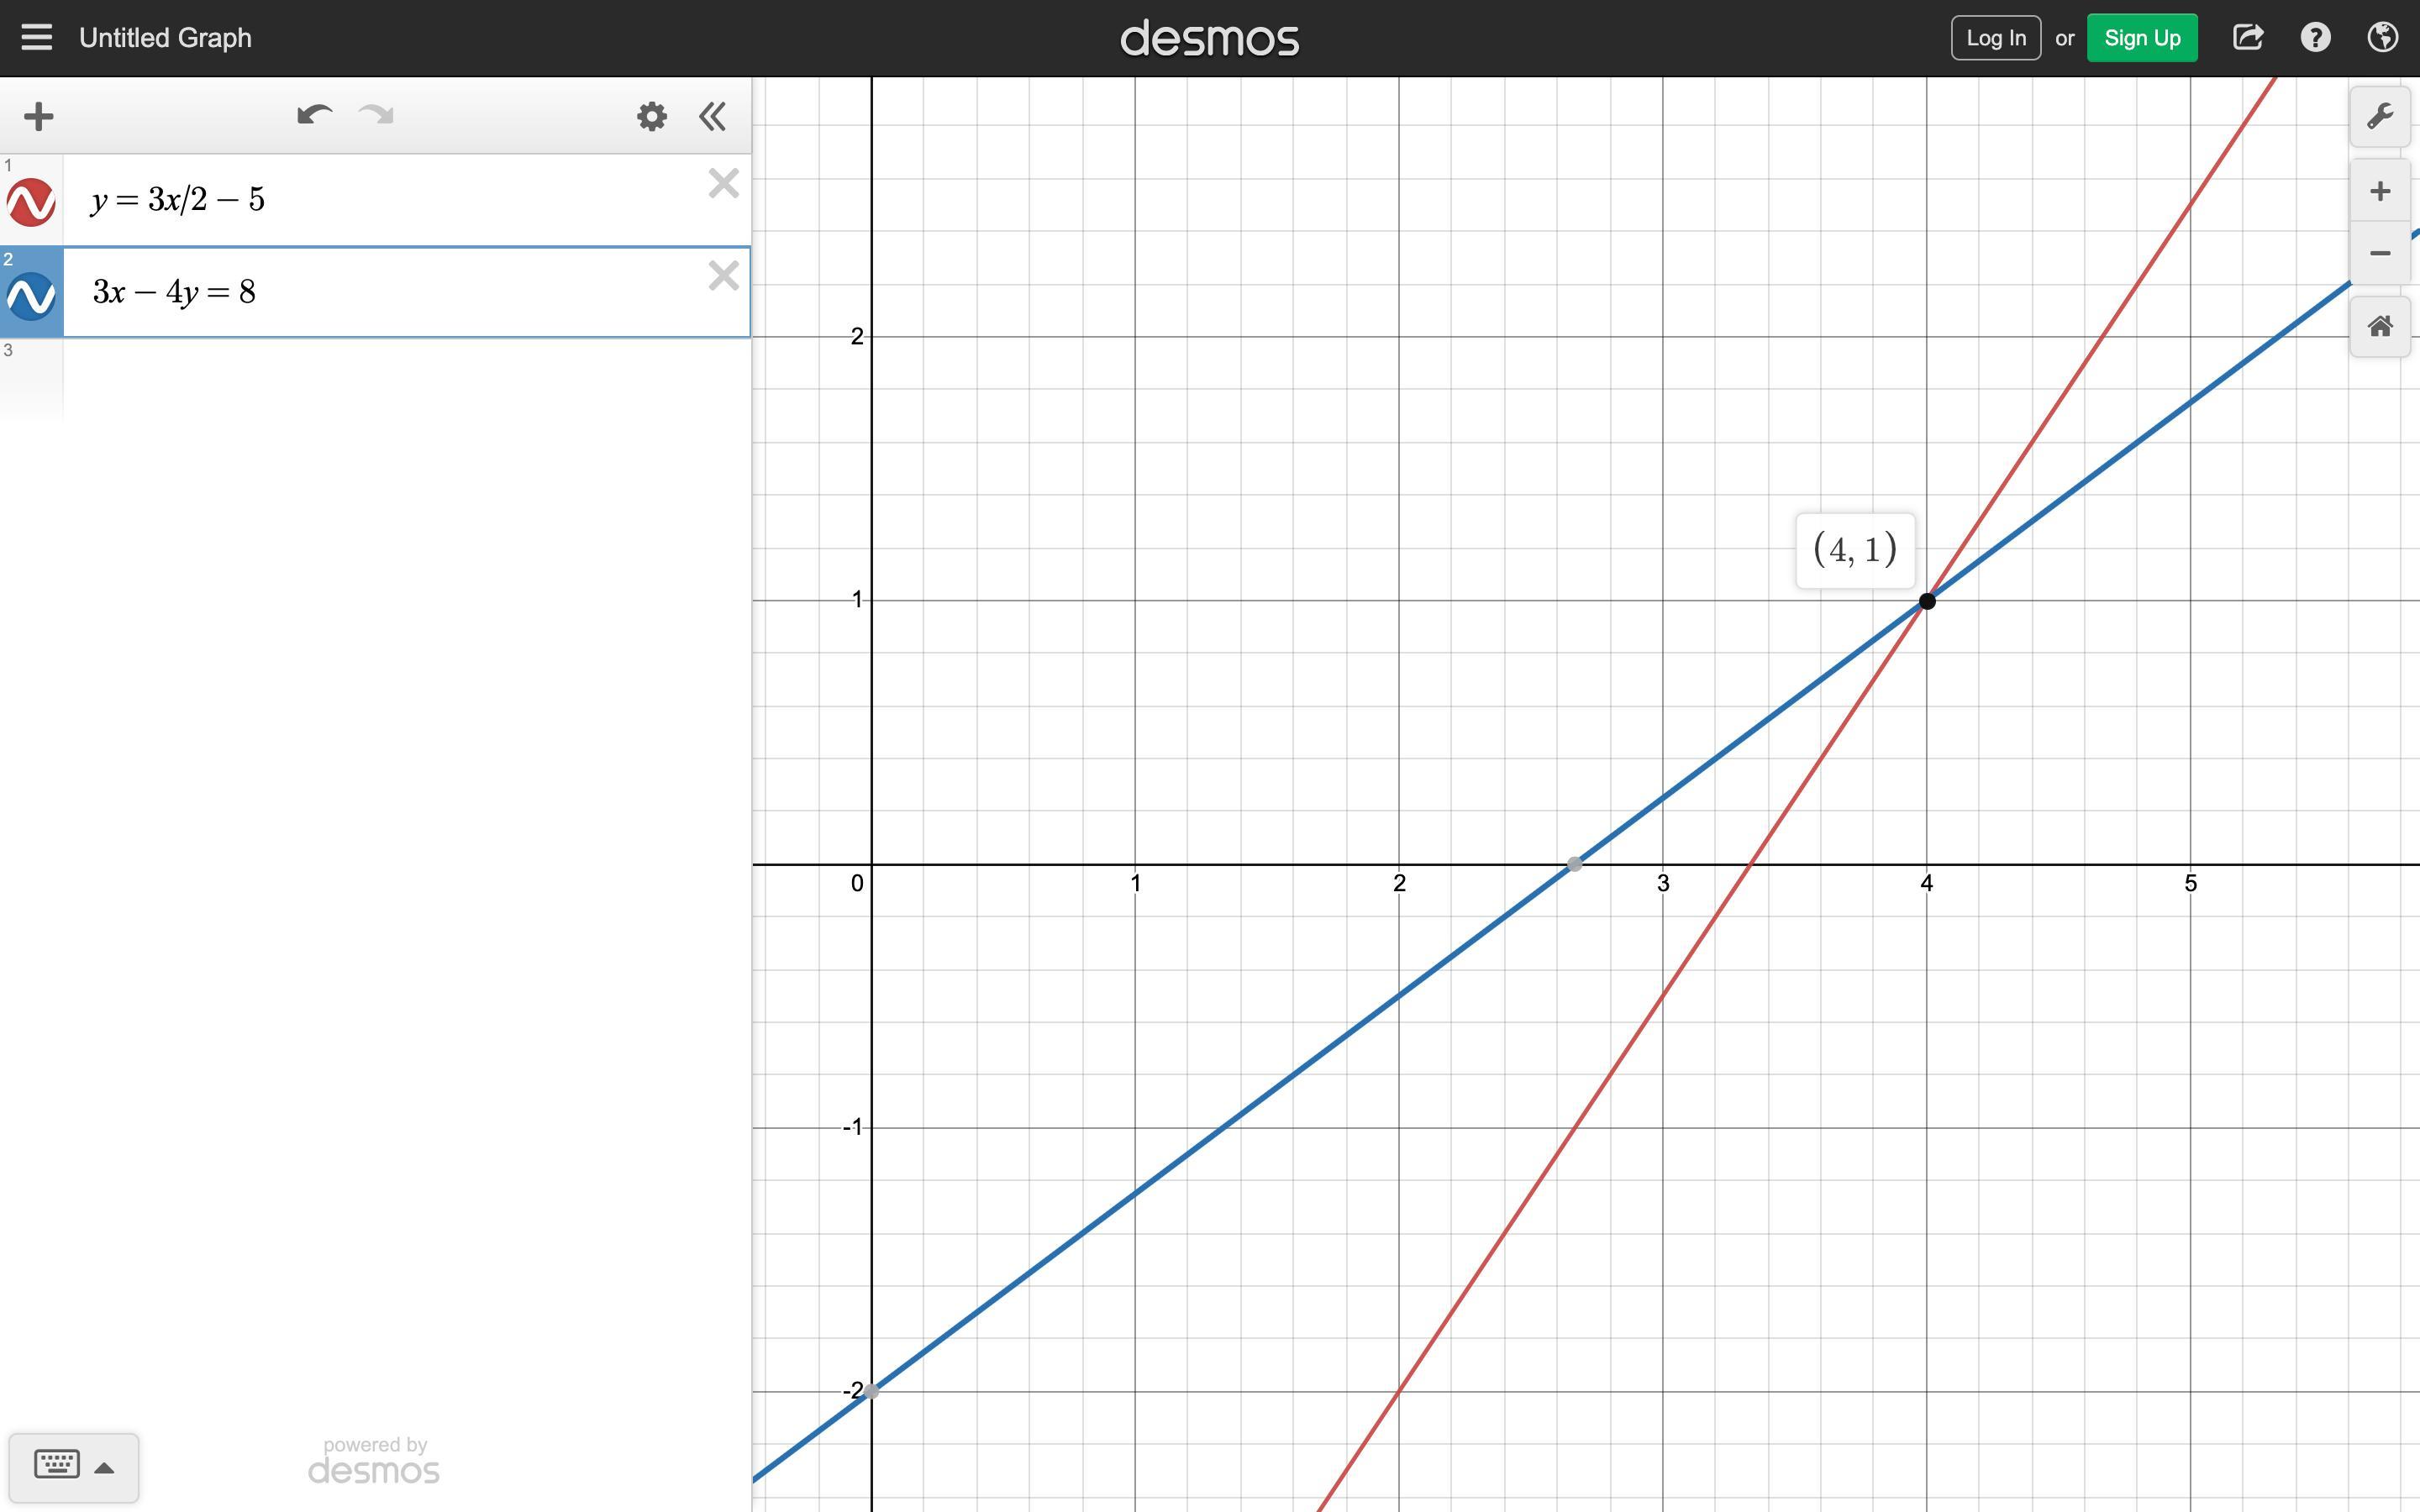Image resolution: width=2420 pixels, height=1512 pixels.
Task: Open the expression list settings gear
Action: coord(651,116)
